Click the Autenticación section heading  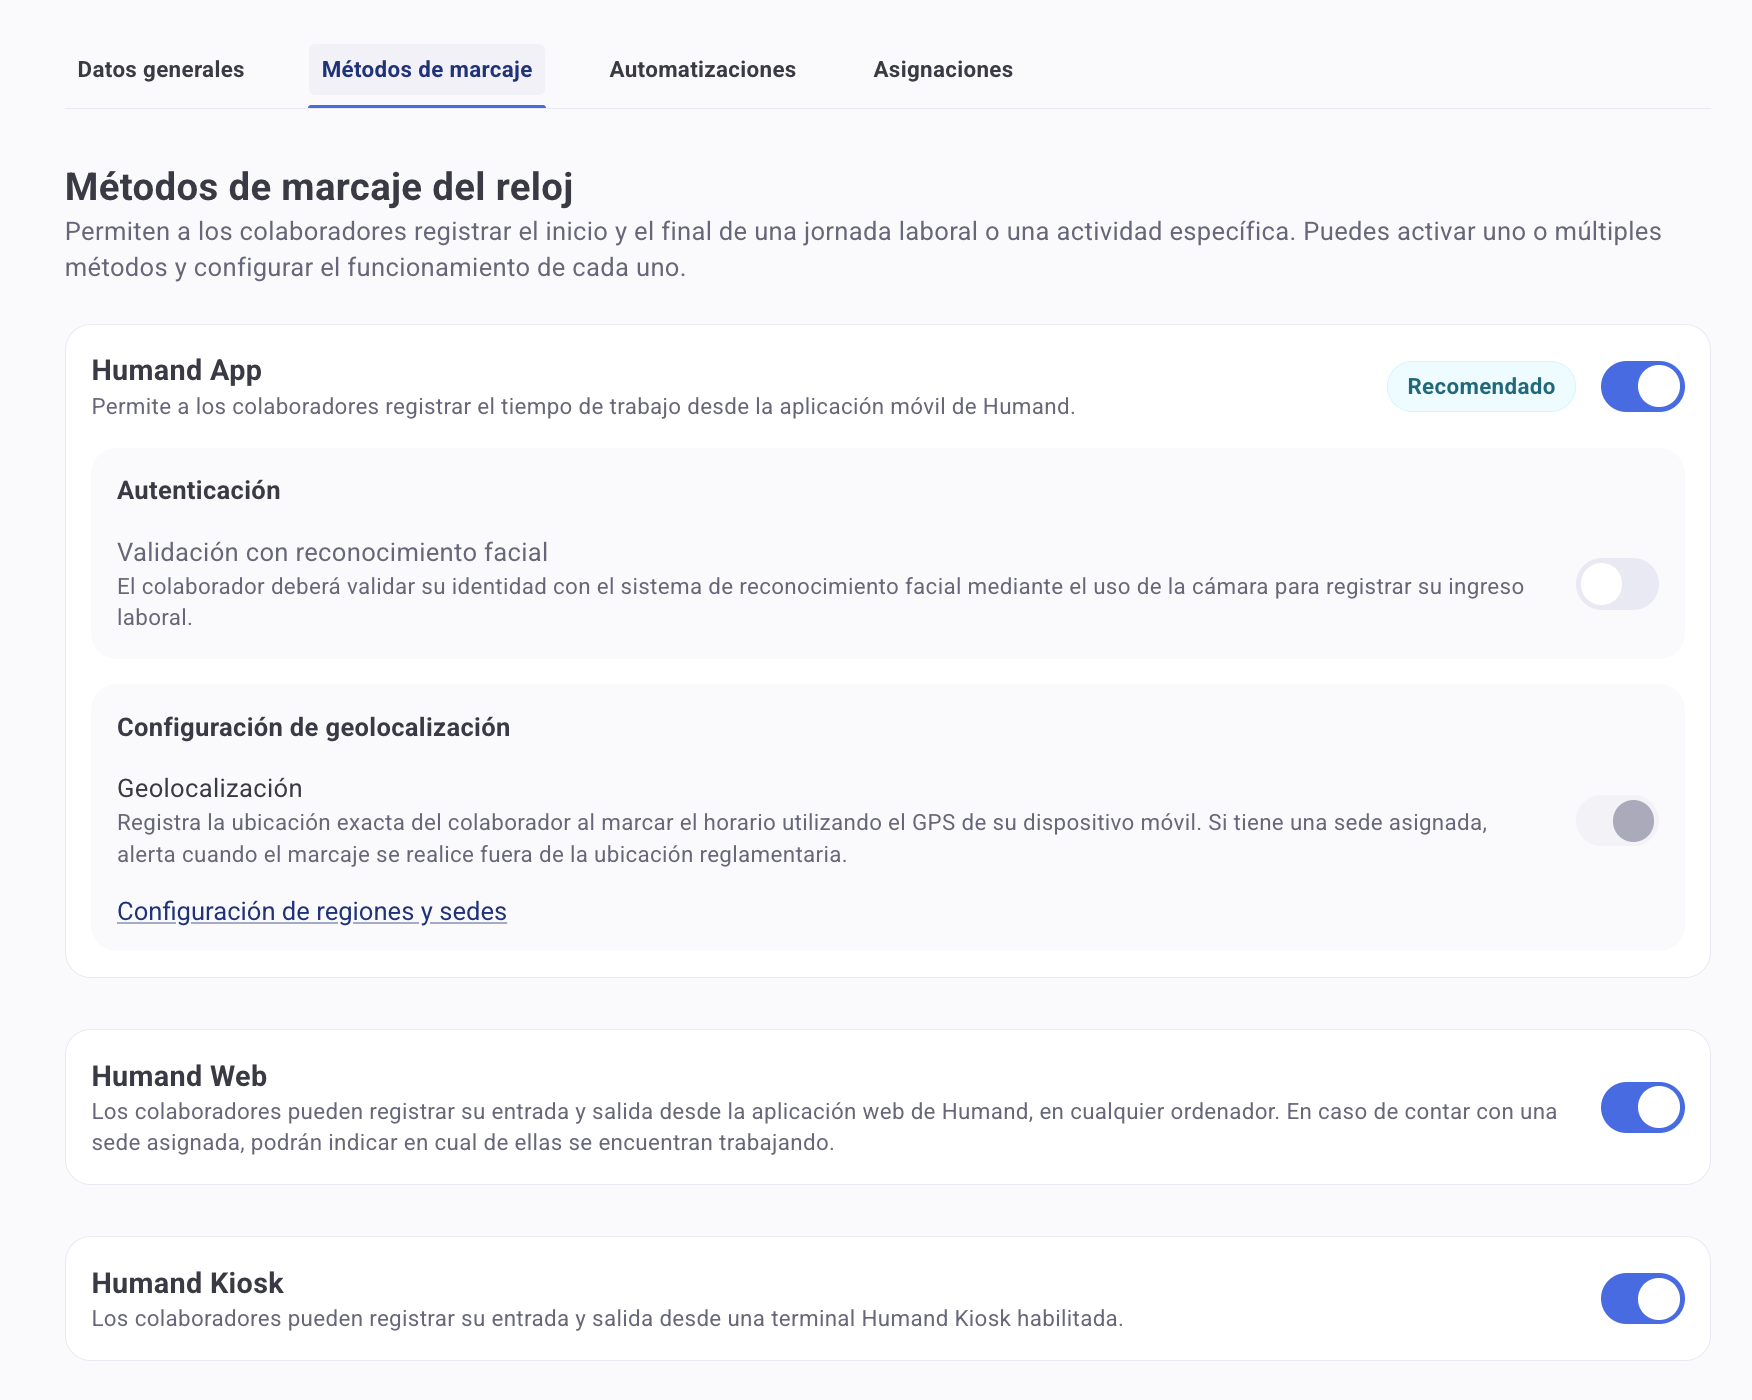pos(198,490)
